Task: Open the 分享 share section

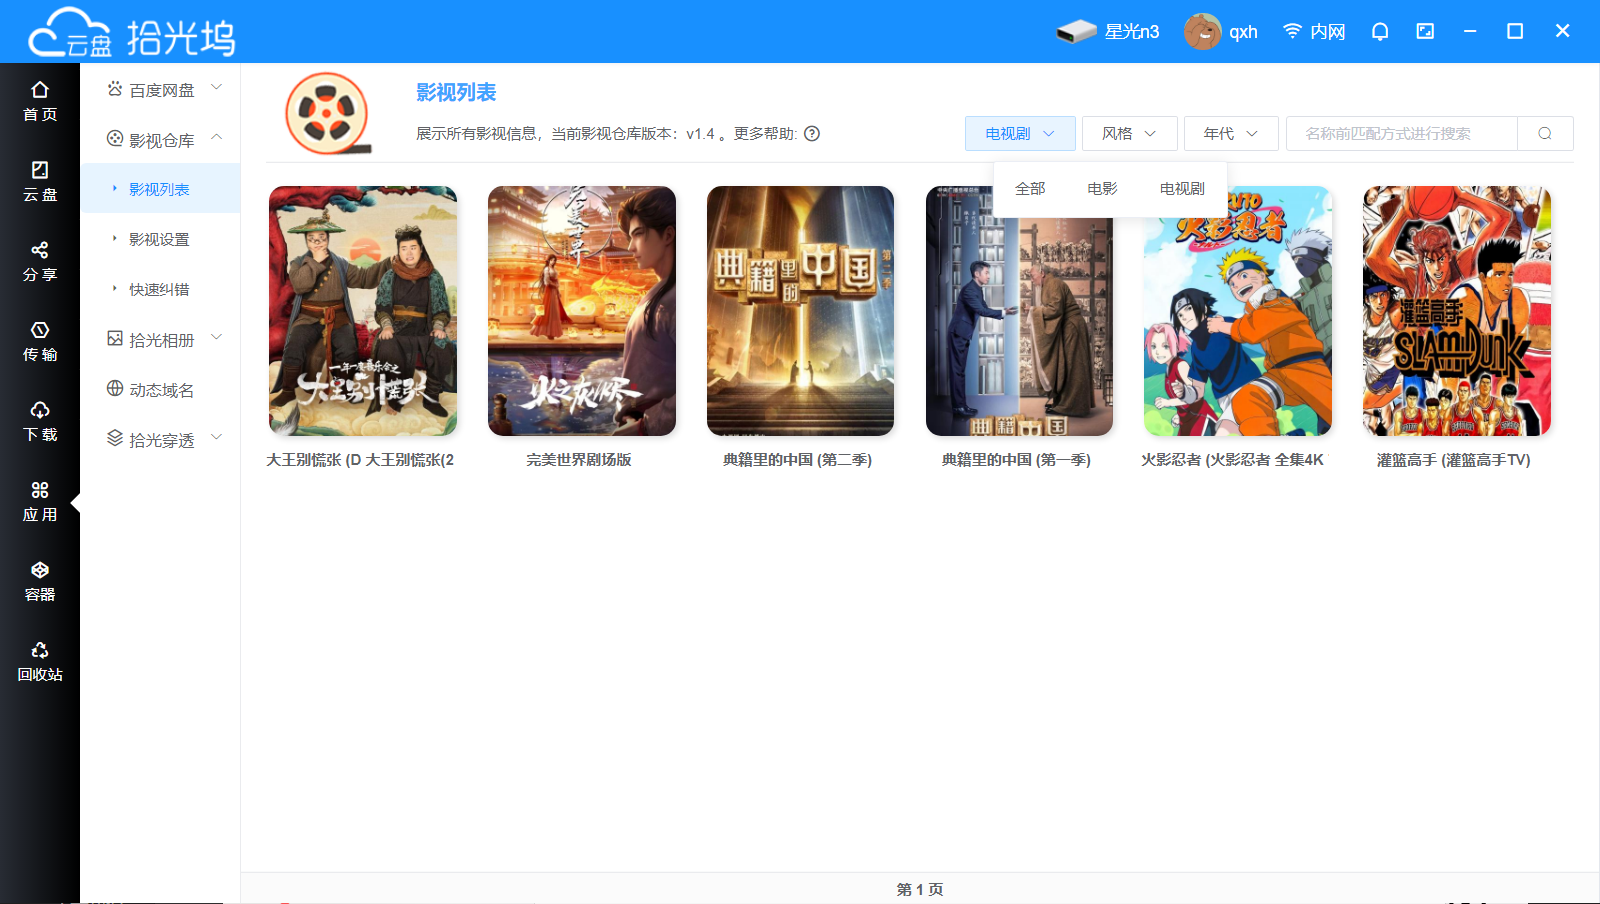Action: (40, 261)
